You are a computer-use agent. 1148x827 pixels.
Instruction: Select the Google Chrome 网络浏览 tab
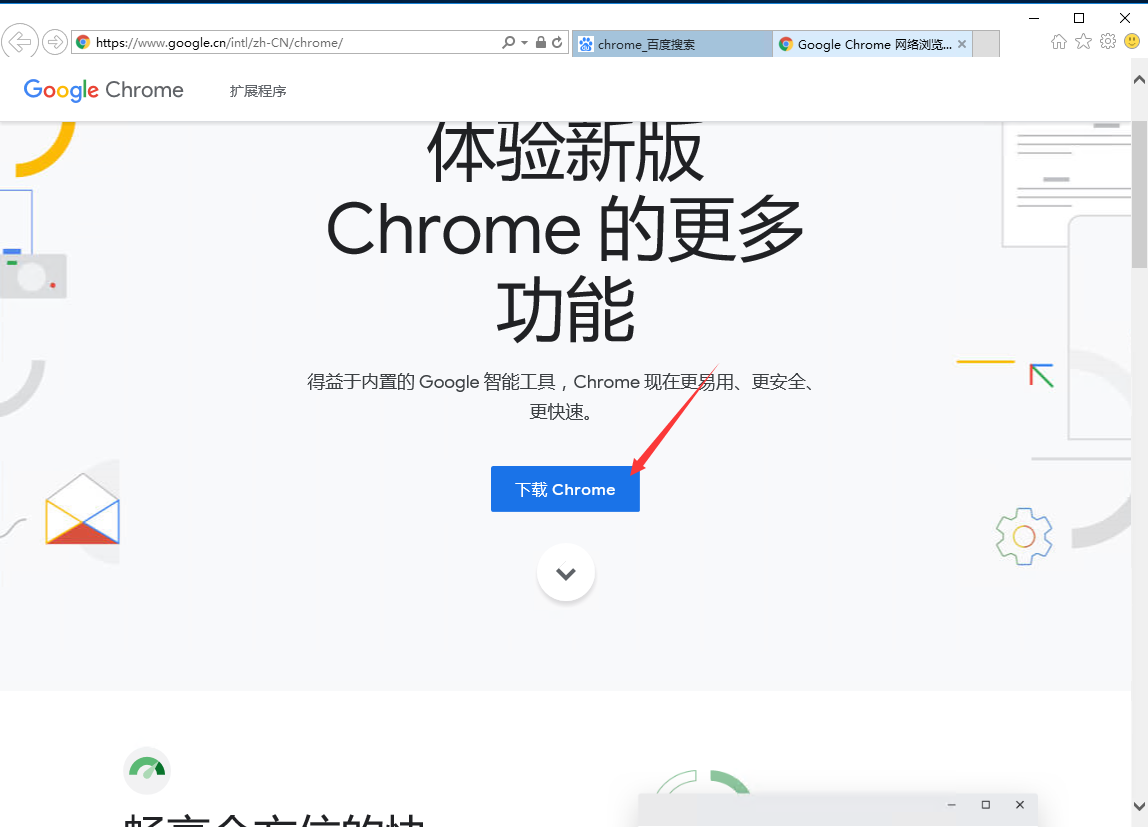pos(873,44)
